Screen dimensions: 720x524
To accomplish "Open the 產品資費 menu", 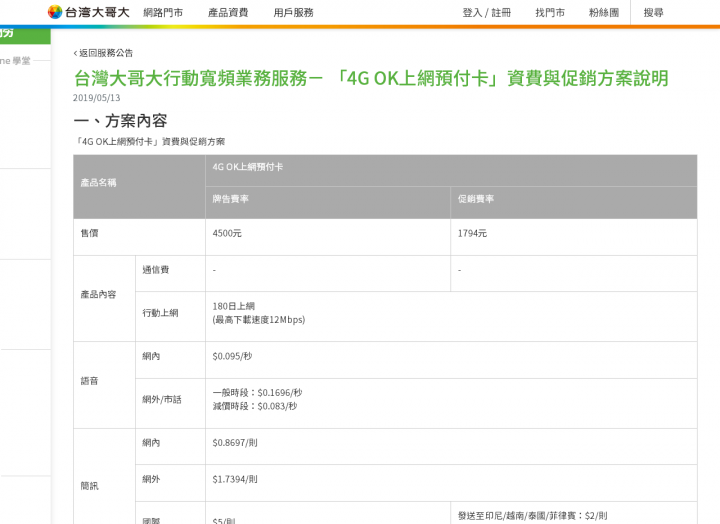I will (228, 12).
